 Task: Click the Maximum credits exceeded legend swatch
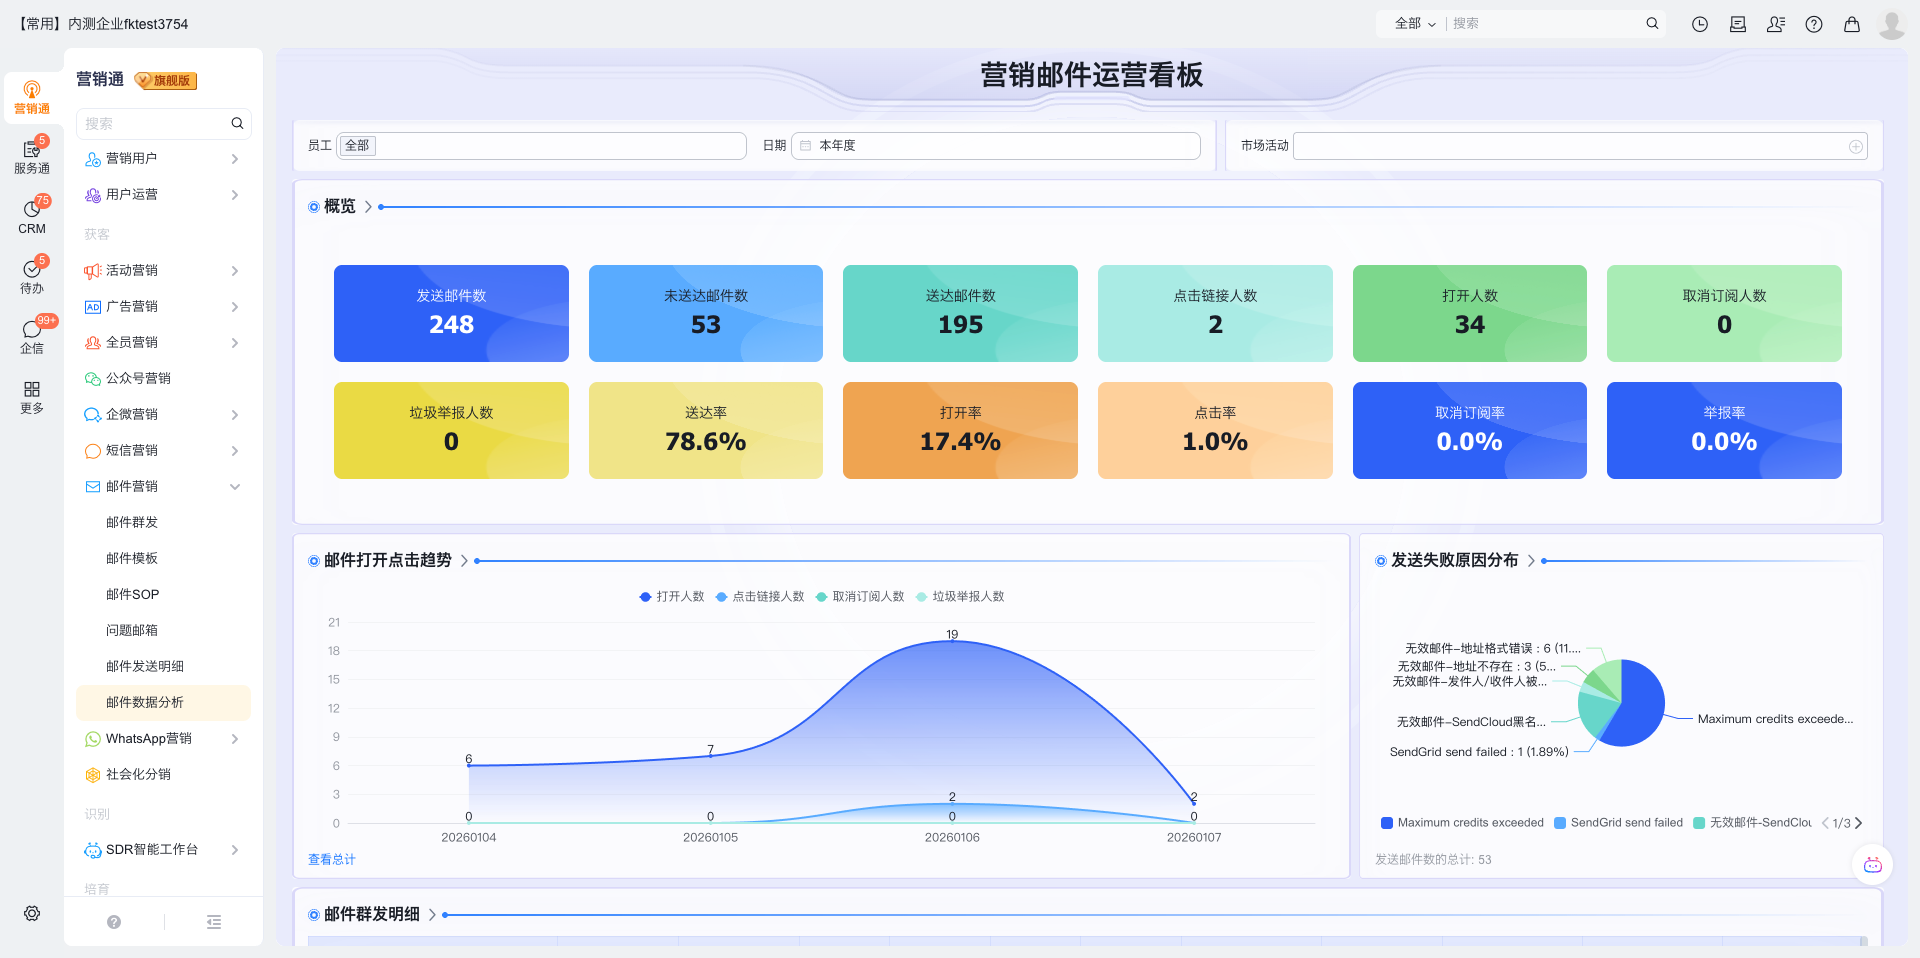(x=1387, y=823)
